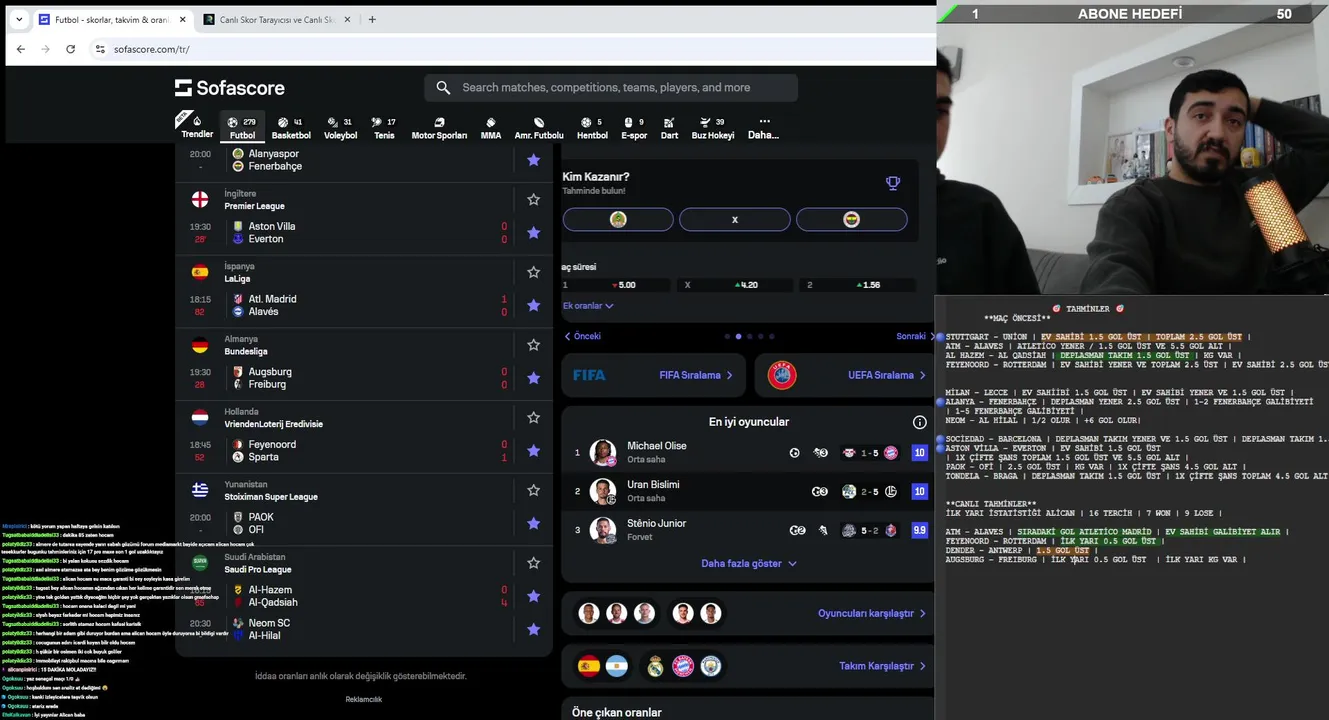Click the FIFA logo
1329x720 pixels.
click(x=589, y=375)
